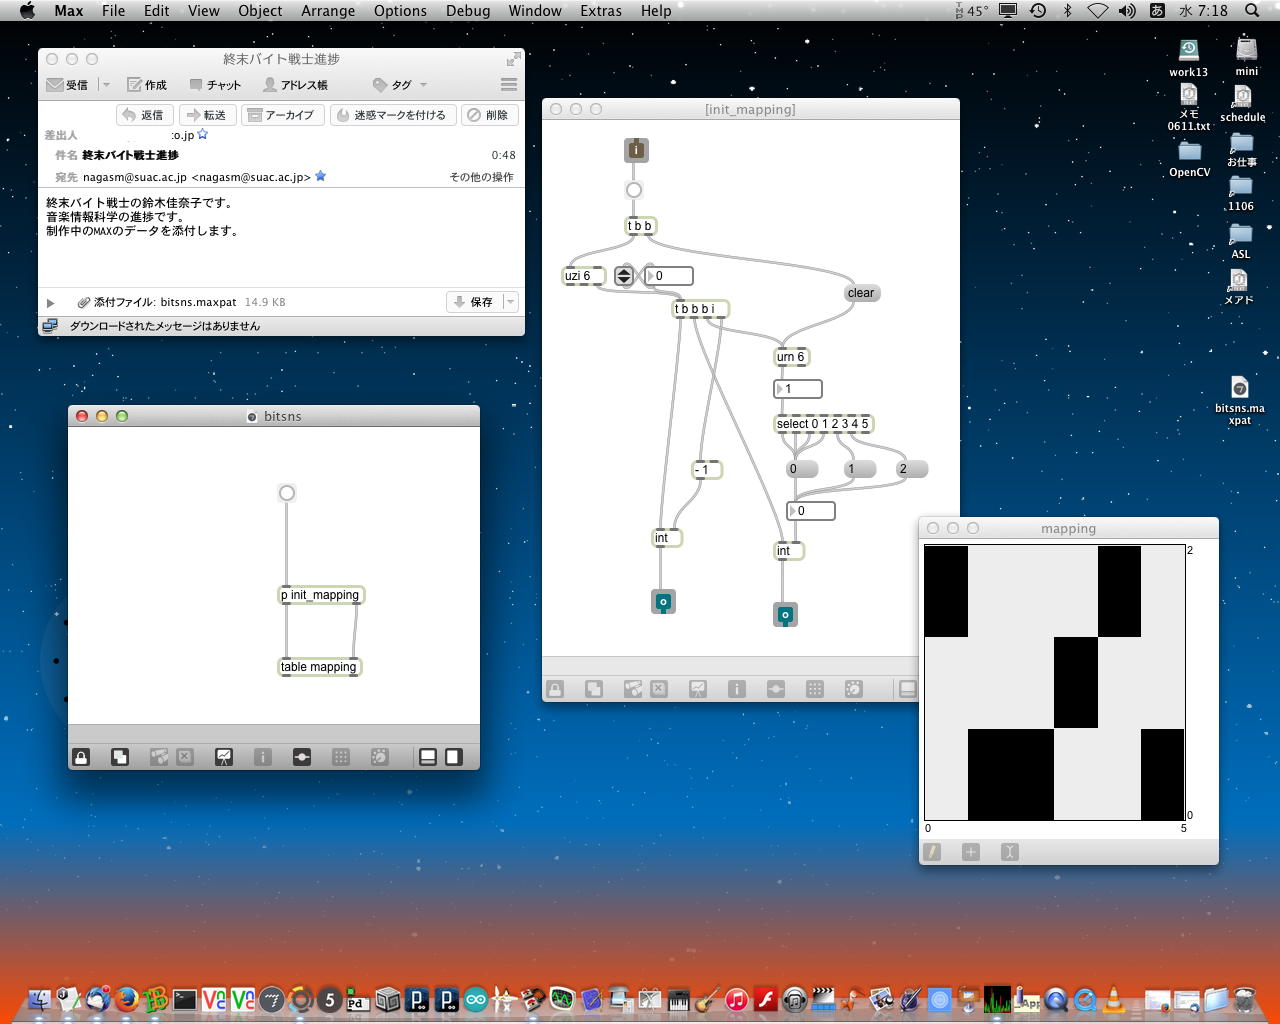Expand the attachment disclosure triangle in mail
1280x1024 pixels.
point(50,302)
